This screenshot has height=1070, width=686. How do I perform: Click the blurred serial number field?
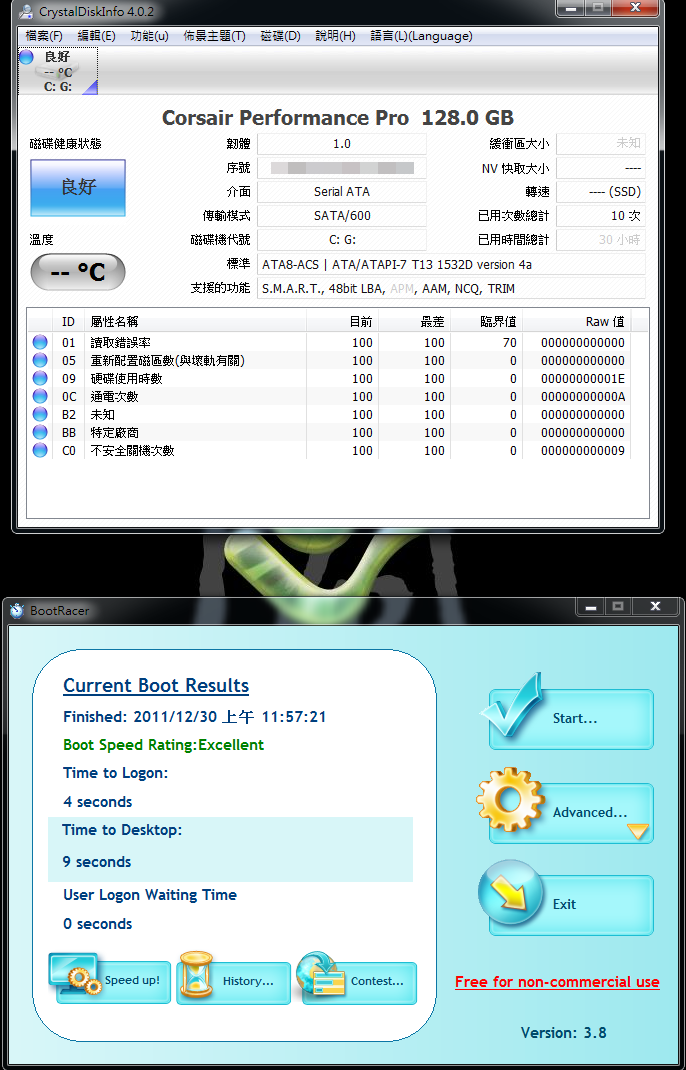(342, 168)
